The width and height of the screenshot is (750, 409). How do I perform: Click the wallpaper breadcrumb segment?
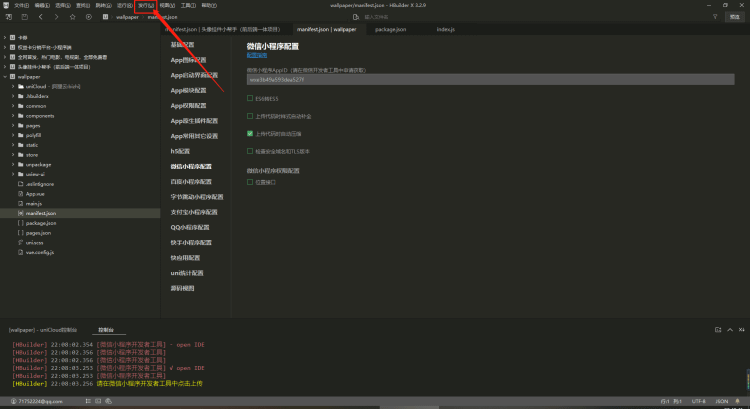click(127, 17)
